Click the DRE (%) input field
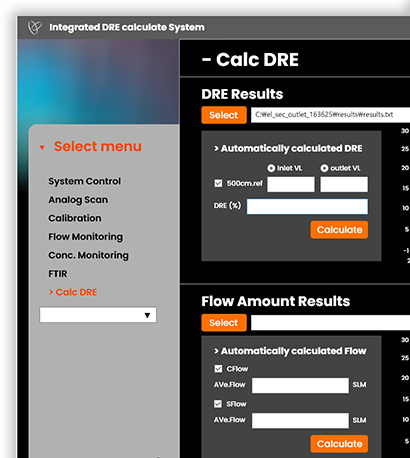 (307, 206)
